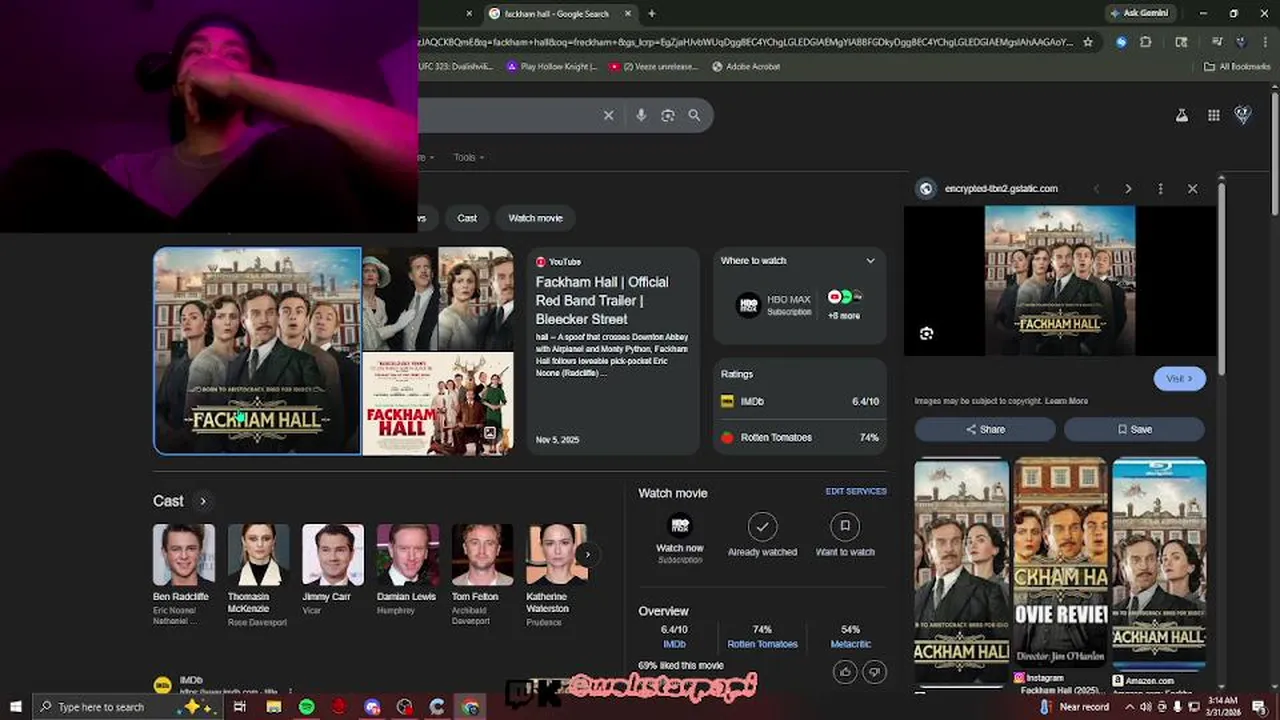
Task: Show more cast members with arrow
Action: click(588, 554)
